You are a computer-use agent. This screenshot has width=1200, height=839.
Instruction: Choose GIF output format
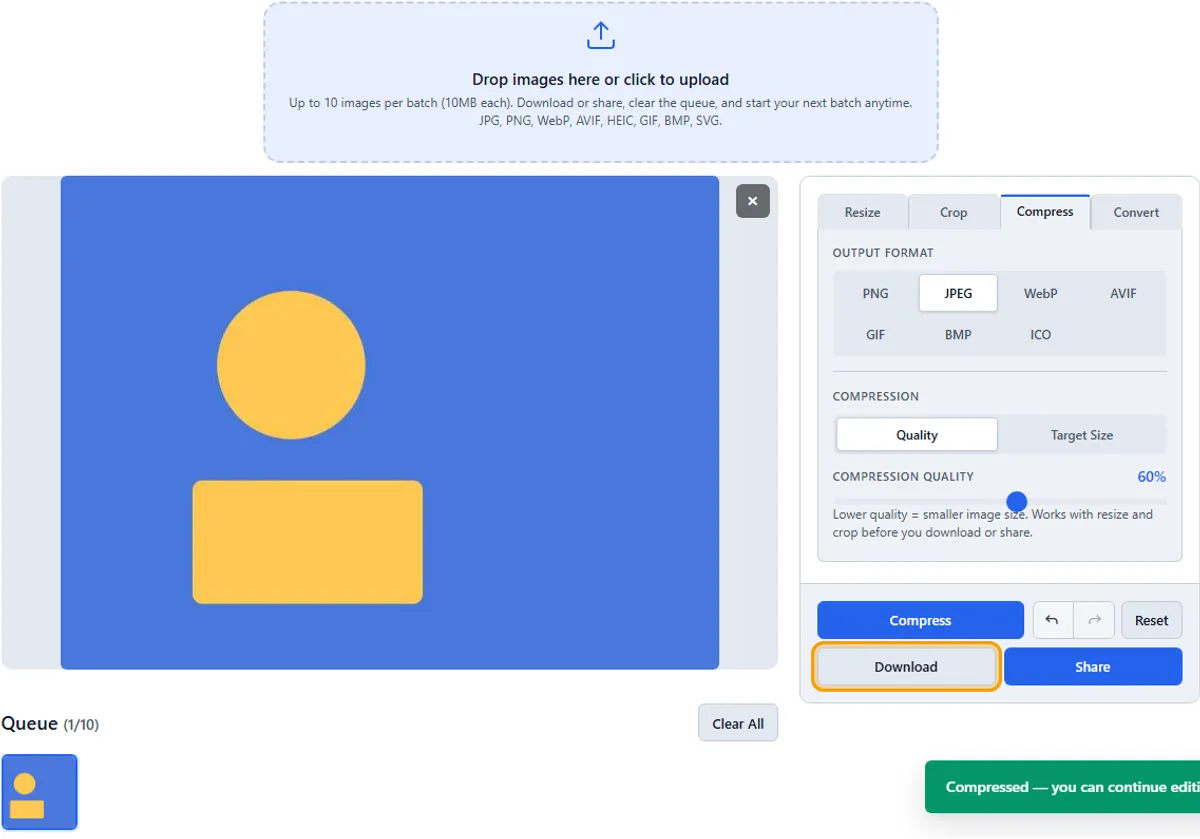click(876, 335)
